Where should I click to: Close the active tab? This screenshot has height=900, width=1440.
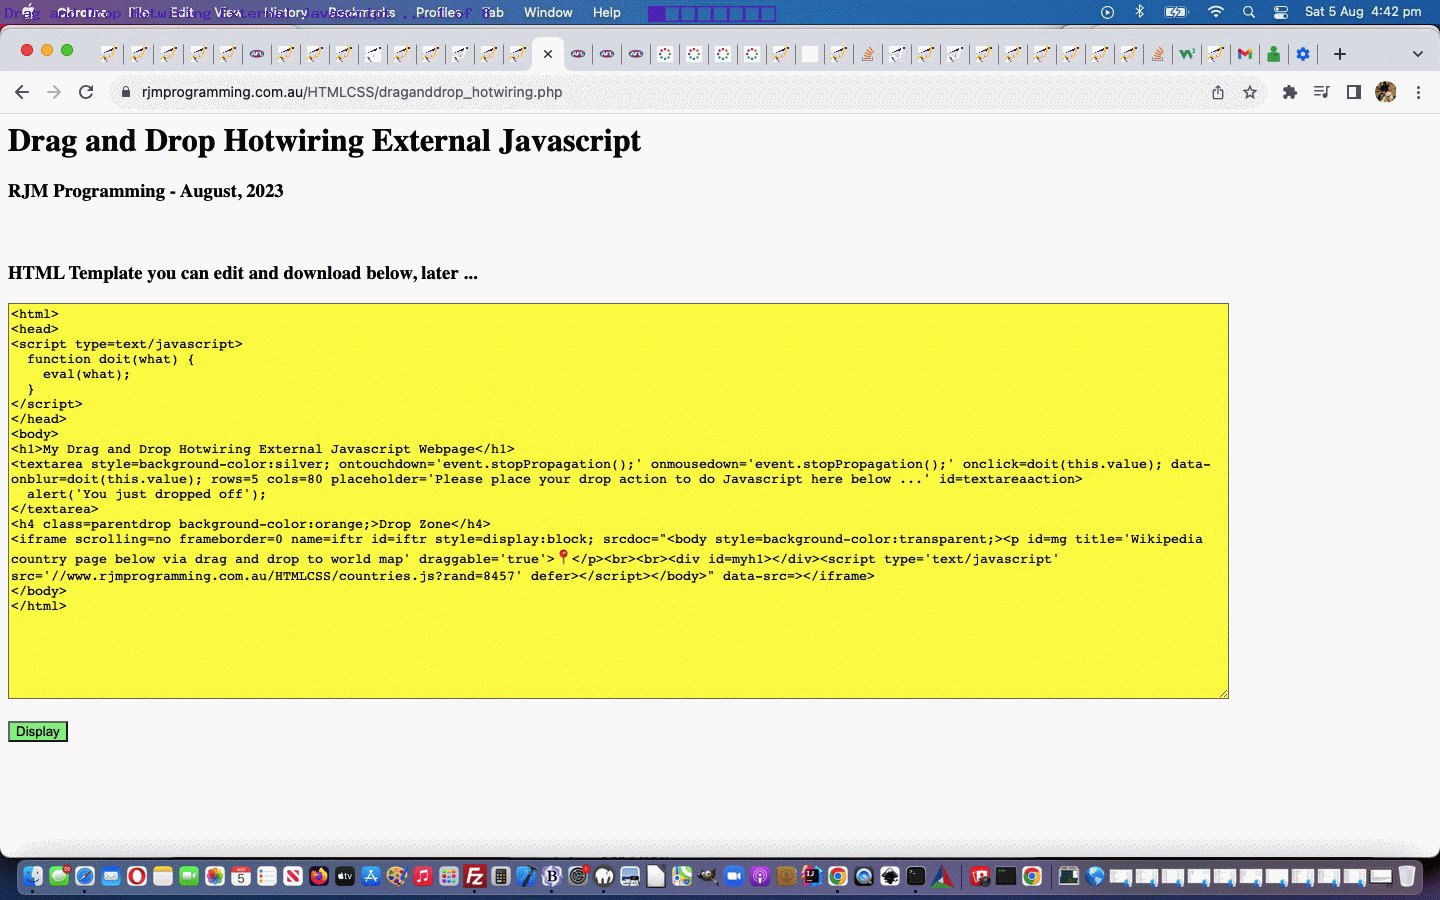(547, 54)
